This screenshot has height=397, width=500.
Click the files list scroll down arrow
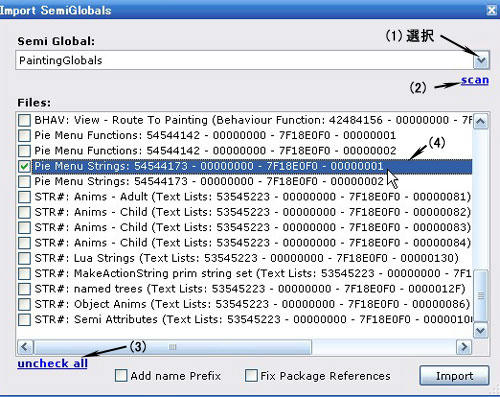pyautogui.click(x=481, y=330)
